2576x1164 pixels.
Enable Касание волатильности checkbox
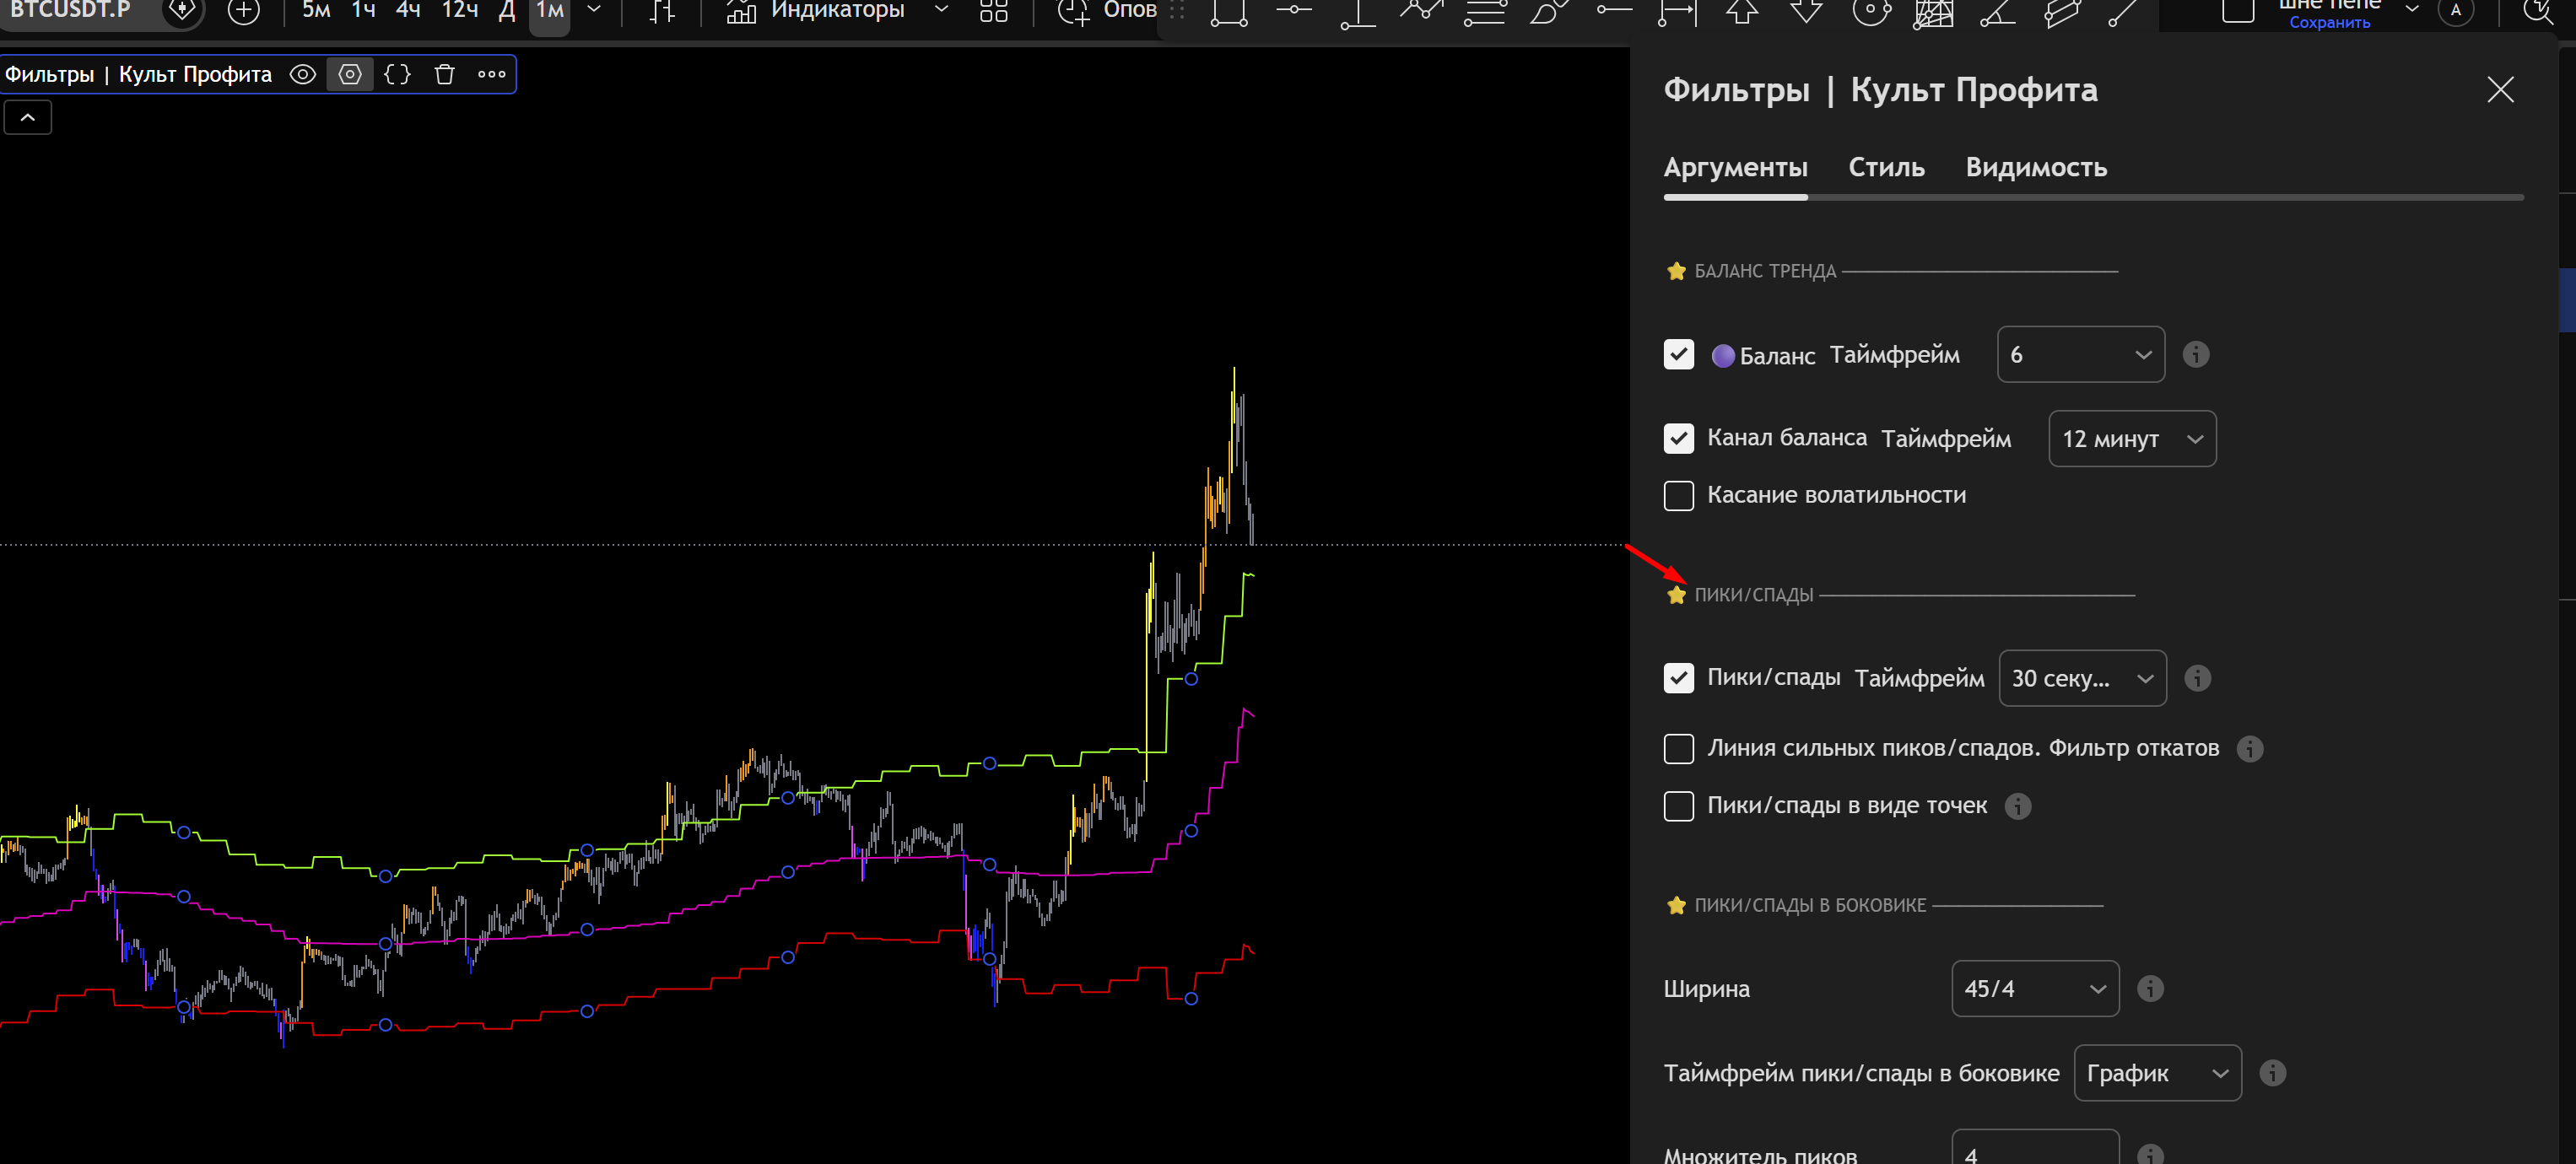point(1678,495)
